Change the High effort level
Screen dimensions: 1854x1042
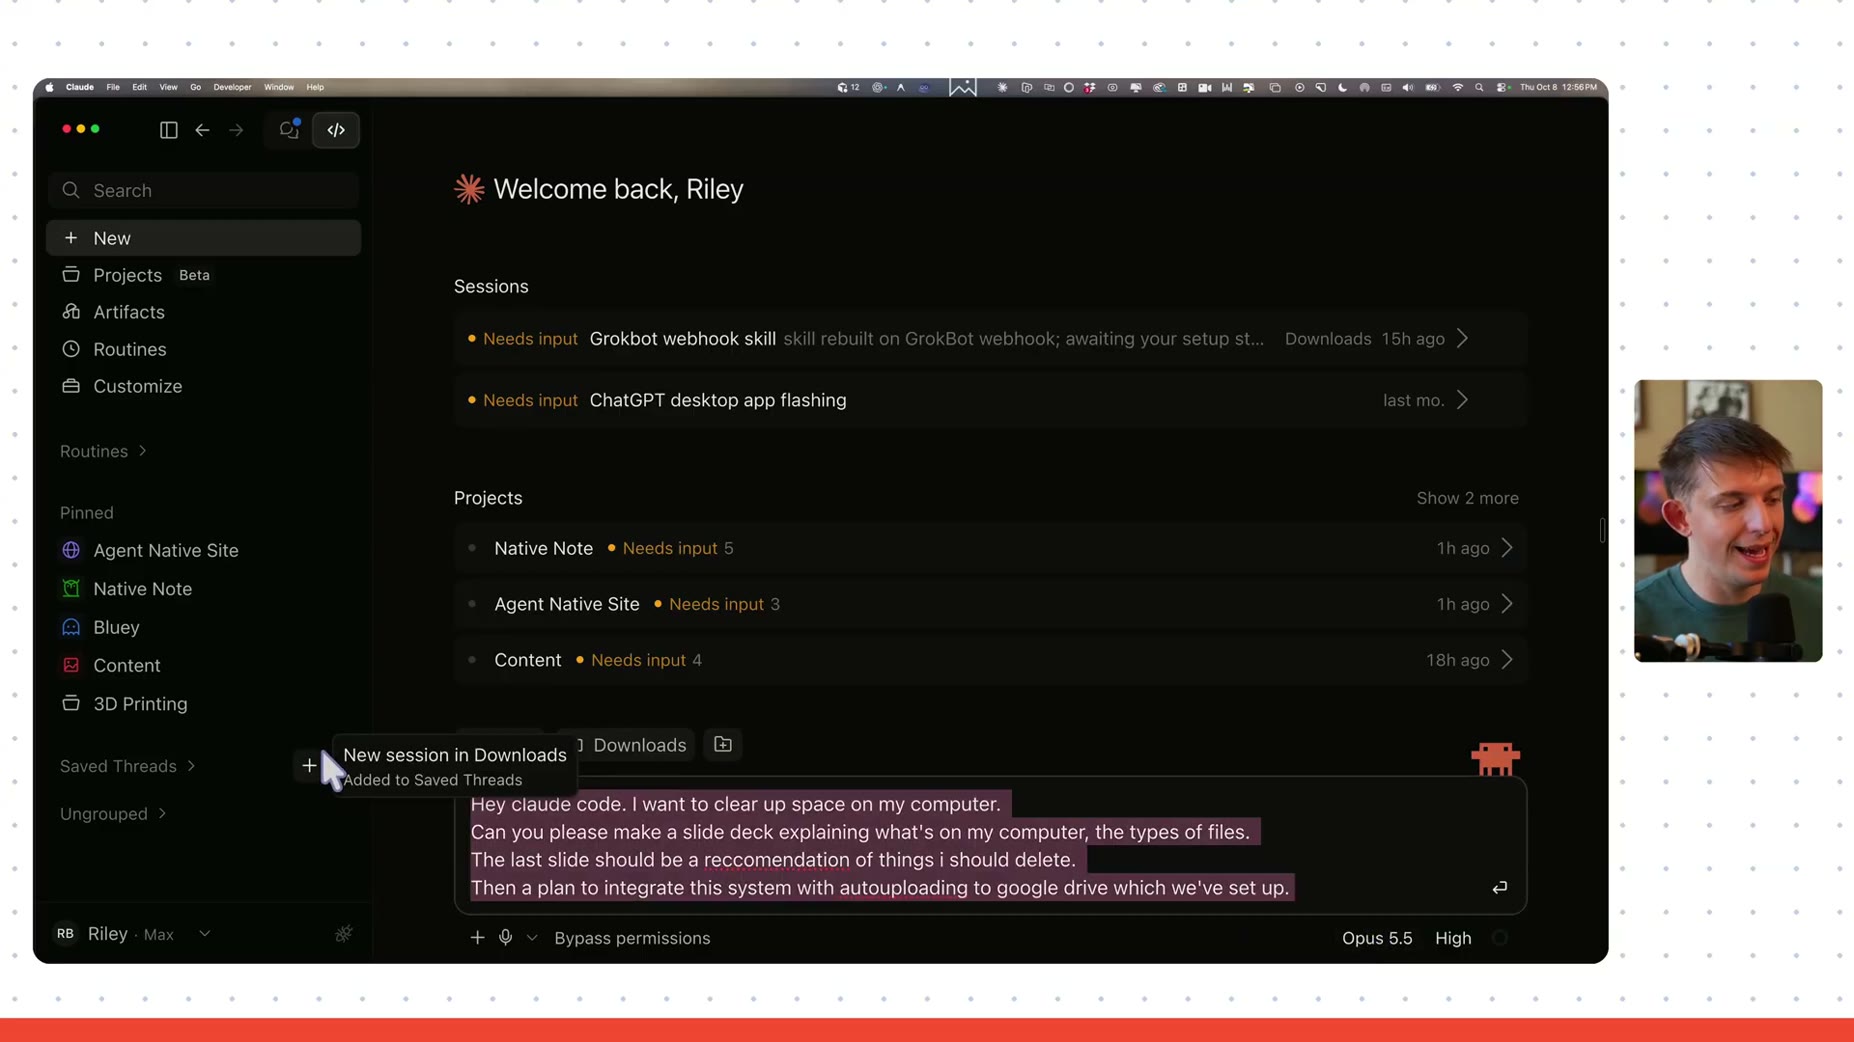pyautogui.click(x=1453, y=938)
